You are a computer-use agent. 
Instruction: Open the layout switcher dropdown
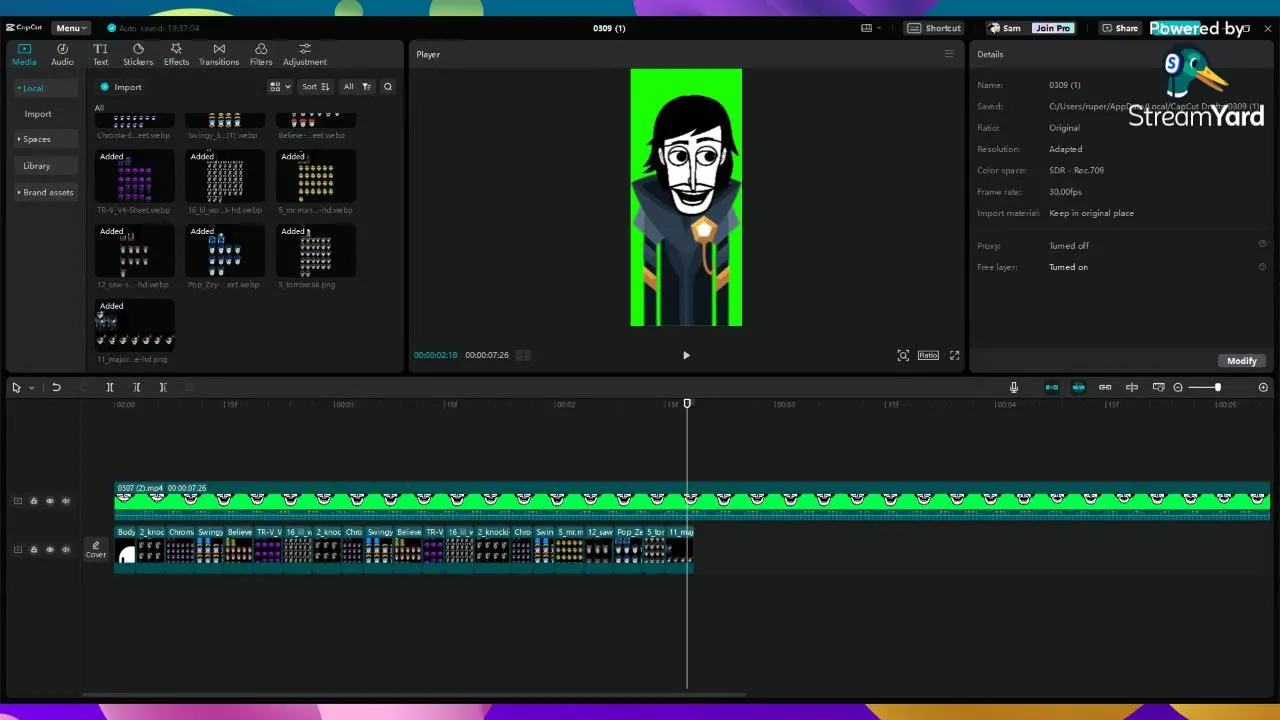click(871, 28)
